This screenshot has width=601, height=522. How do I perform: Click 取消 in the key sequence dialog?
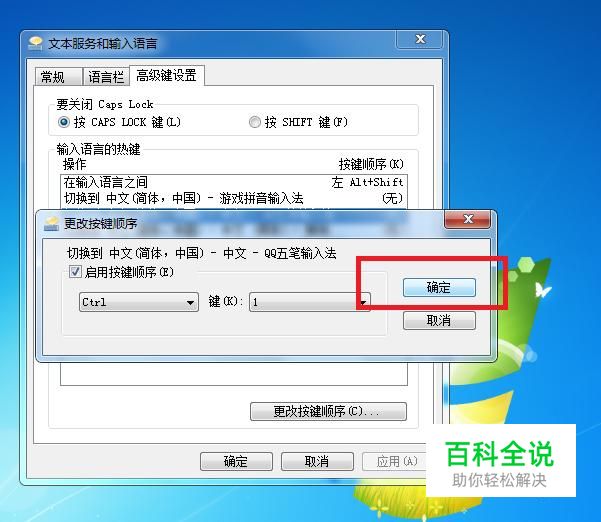click(x=439, y=320)
